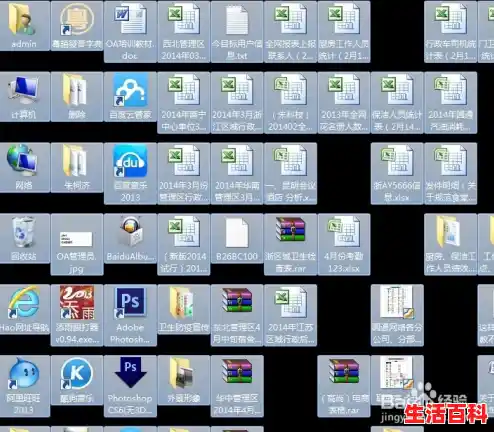Select the 2014年华南管理区3月 Excel file
The image size is (494, 432).
237,173
